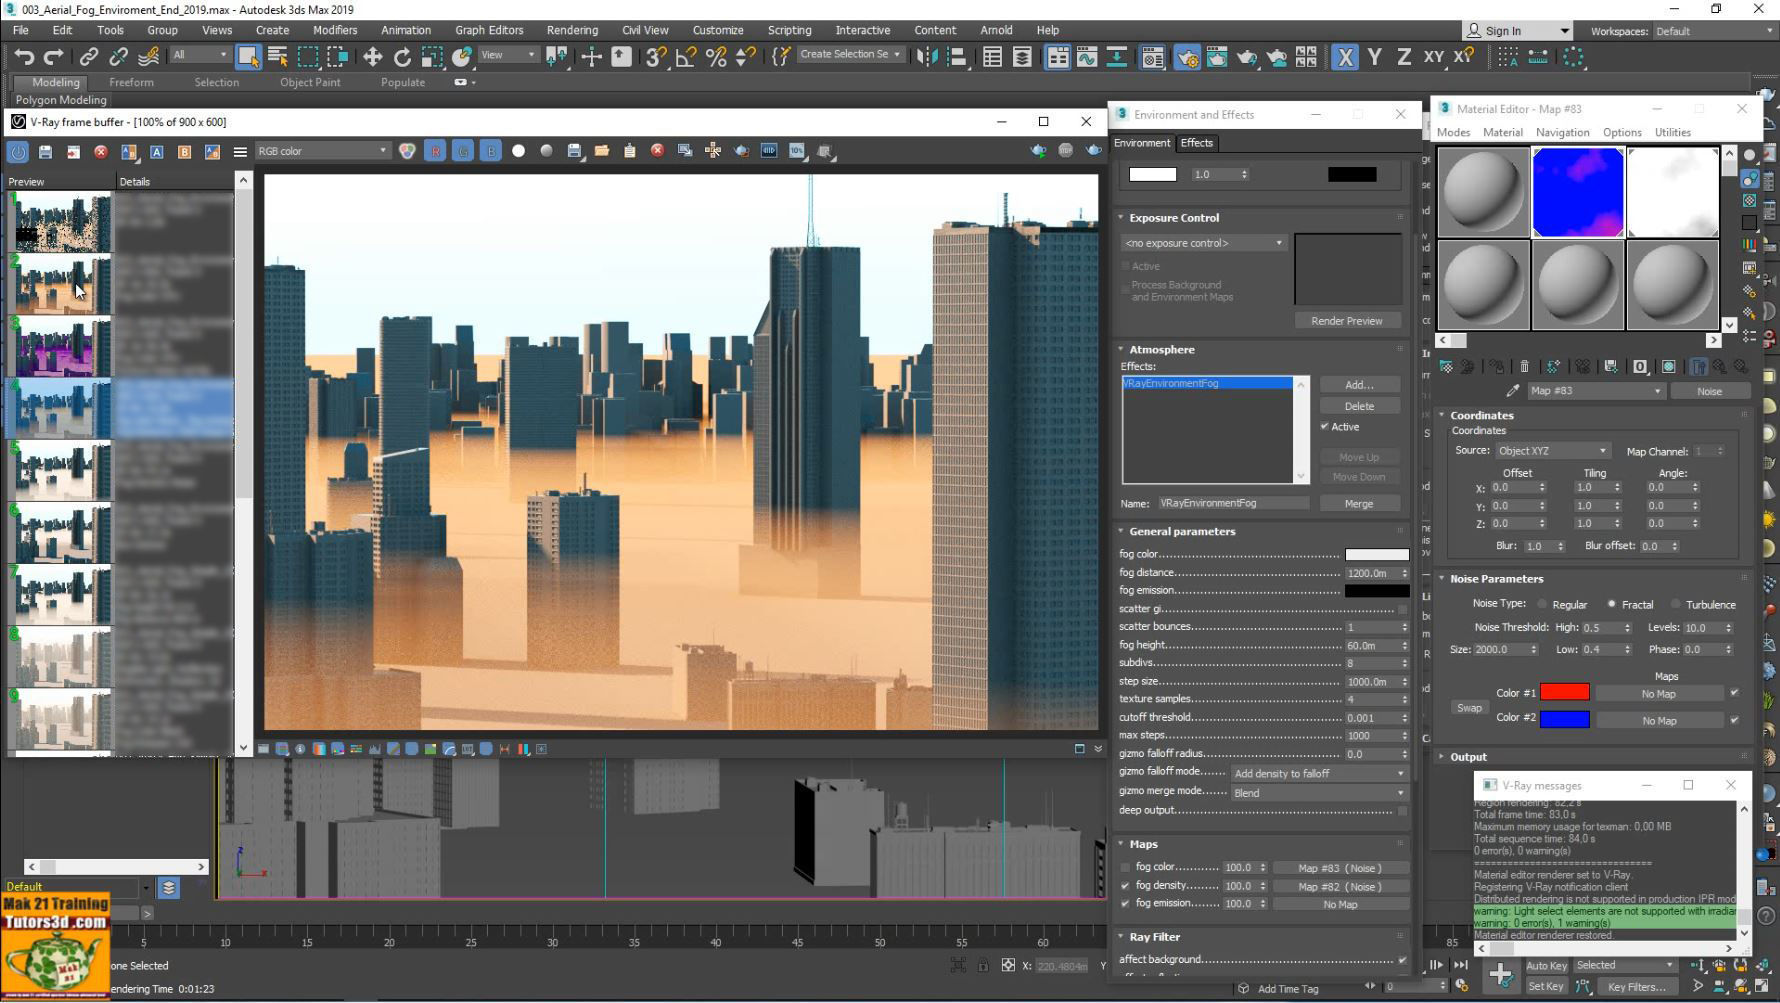The height and width of the screenshot is (1003, 1780).
Task: Toggle the scatter gi checkbox
Action: [1402, 609]
